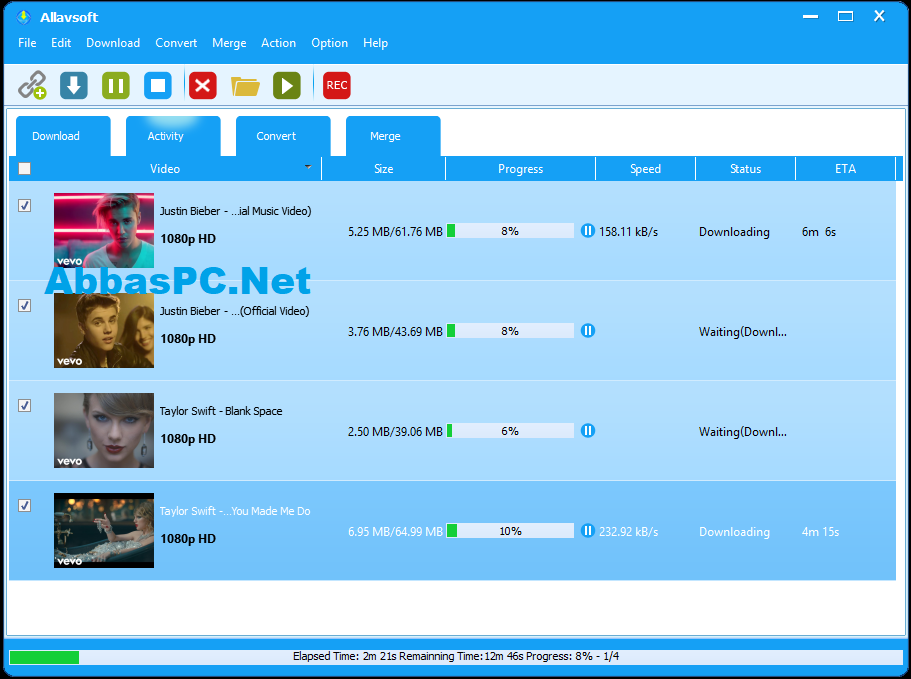Open the Video column sort dropdown arrow
The height and width of the screenshot is (679, 911).
point(308,167)
